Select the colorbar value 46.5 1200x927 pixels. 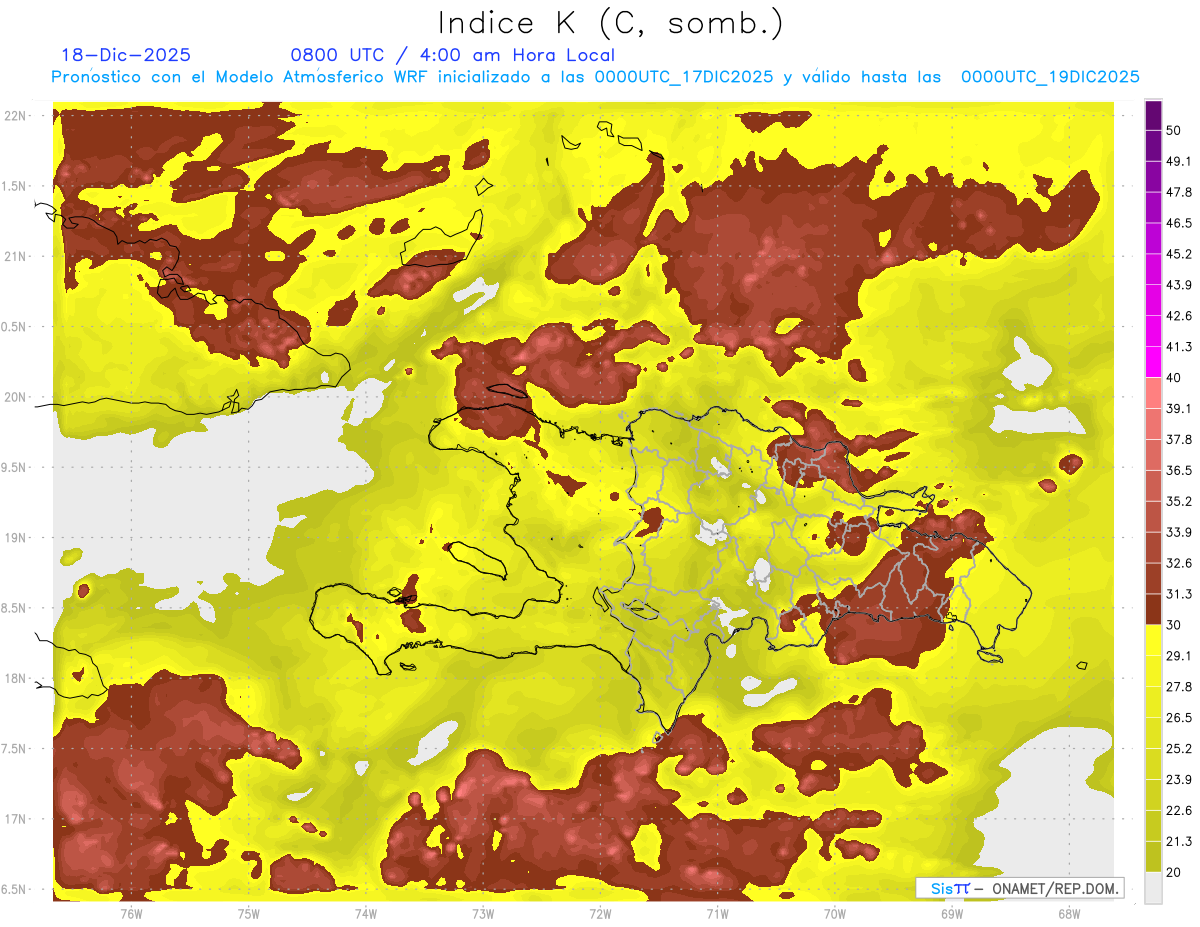1180,222
